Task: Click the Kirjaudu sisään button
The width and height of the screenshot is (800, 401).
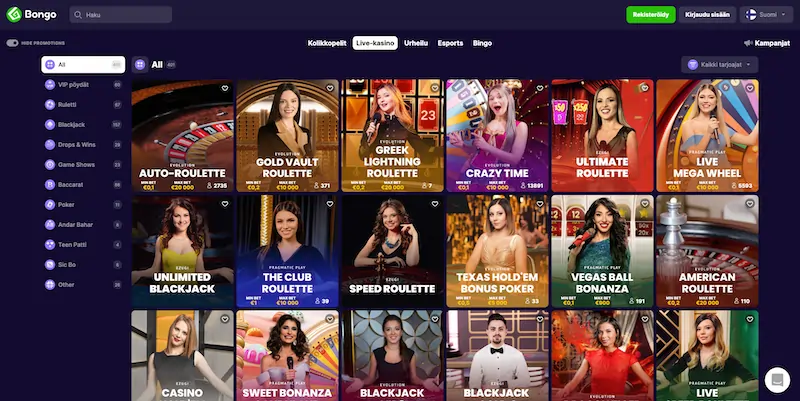Action: coord(707,15)
